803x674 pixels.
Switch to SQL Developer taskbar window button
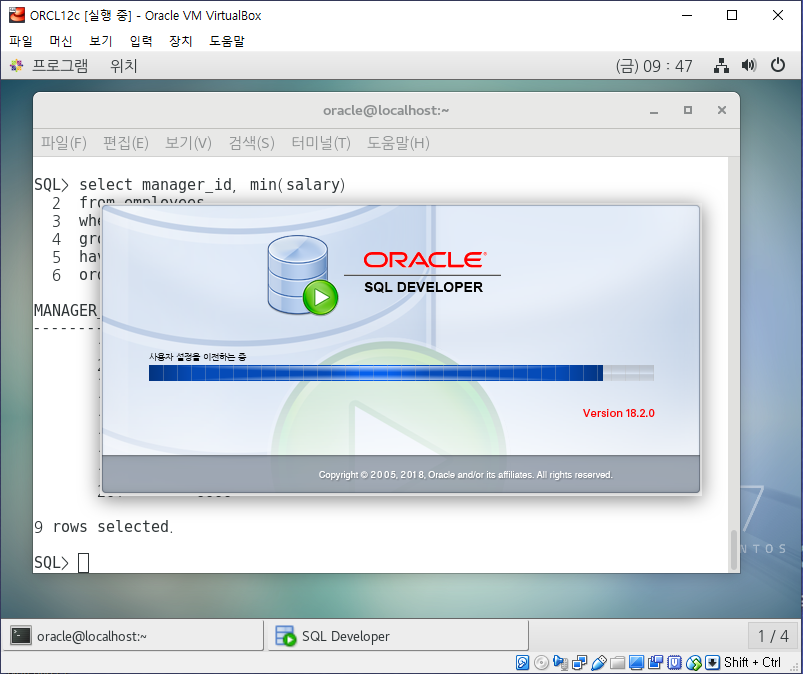pos(398,636)
